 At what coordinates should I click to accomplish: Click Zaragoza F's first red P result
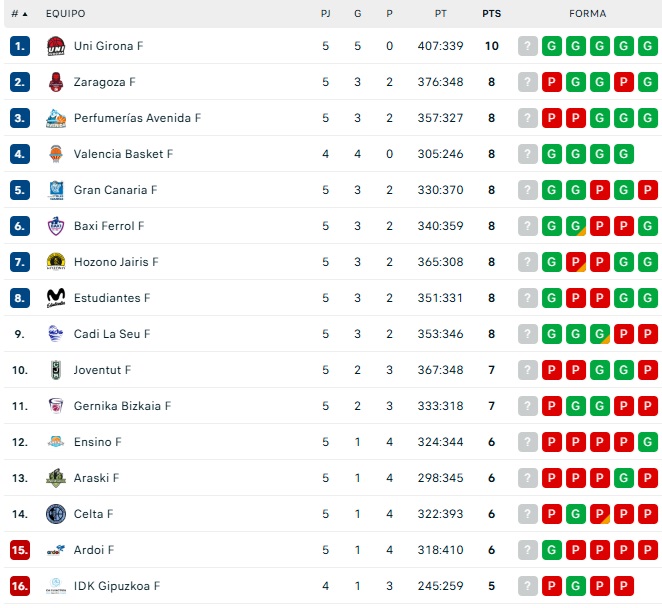(552, 82)
